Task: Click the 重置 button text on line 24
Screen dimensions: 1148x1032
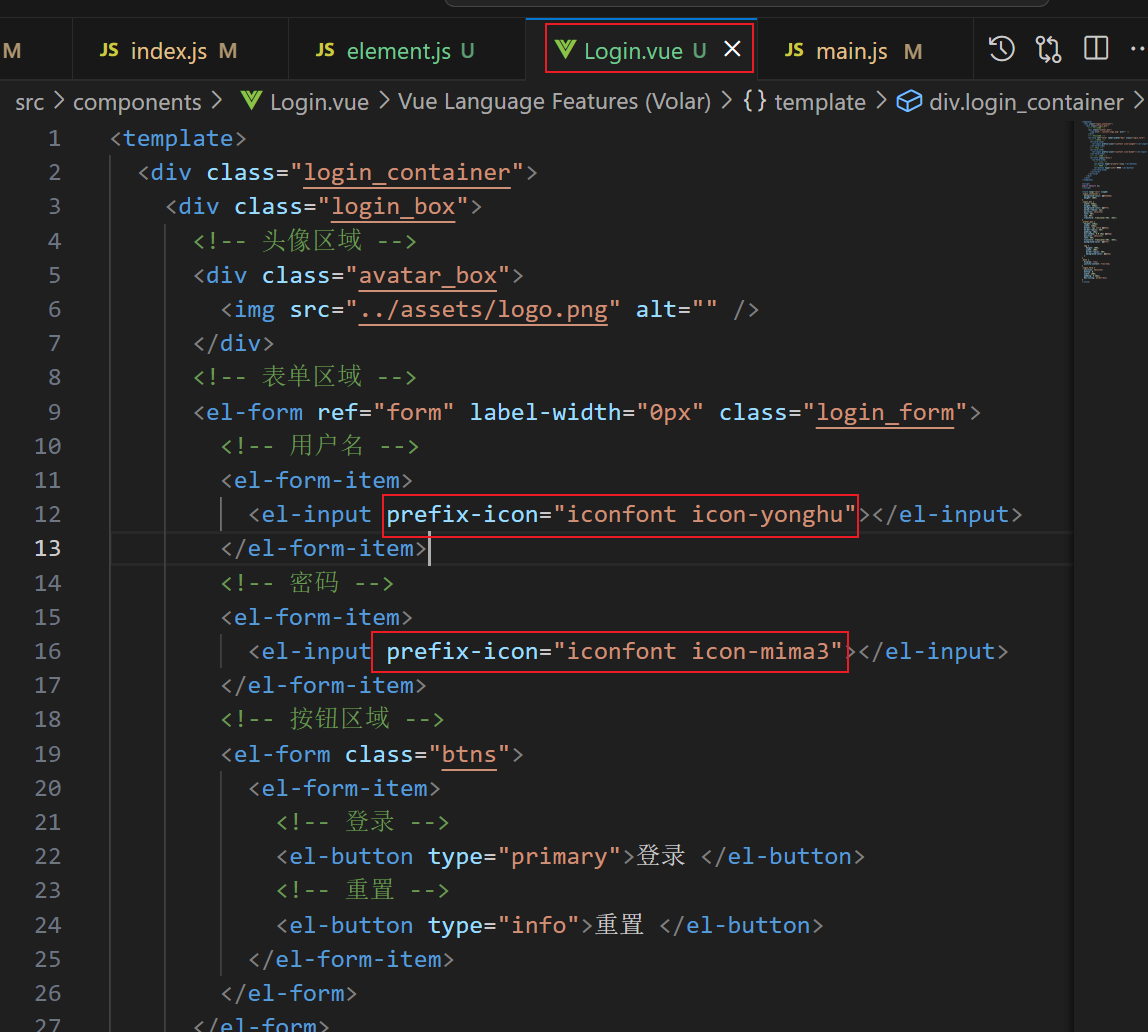Action: [x=619, y=924]
